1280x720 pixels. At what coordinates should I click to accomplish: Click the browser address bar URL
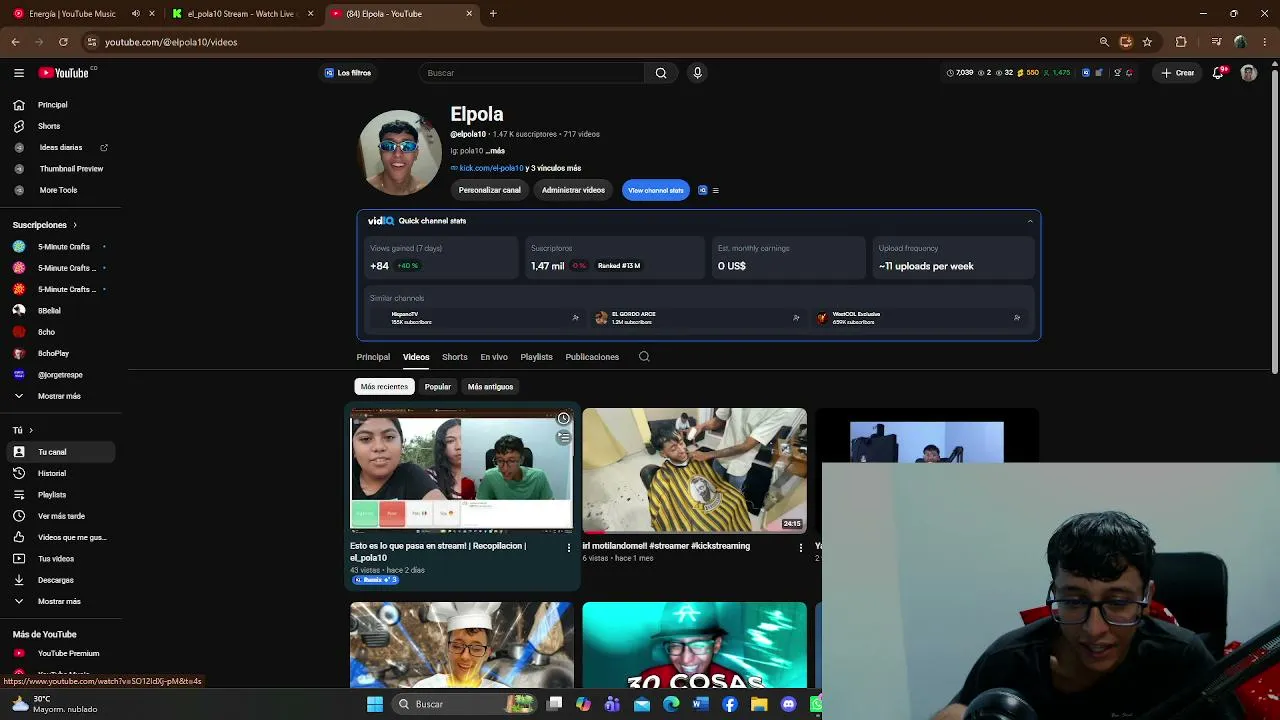(171, 42)
